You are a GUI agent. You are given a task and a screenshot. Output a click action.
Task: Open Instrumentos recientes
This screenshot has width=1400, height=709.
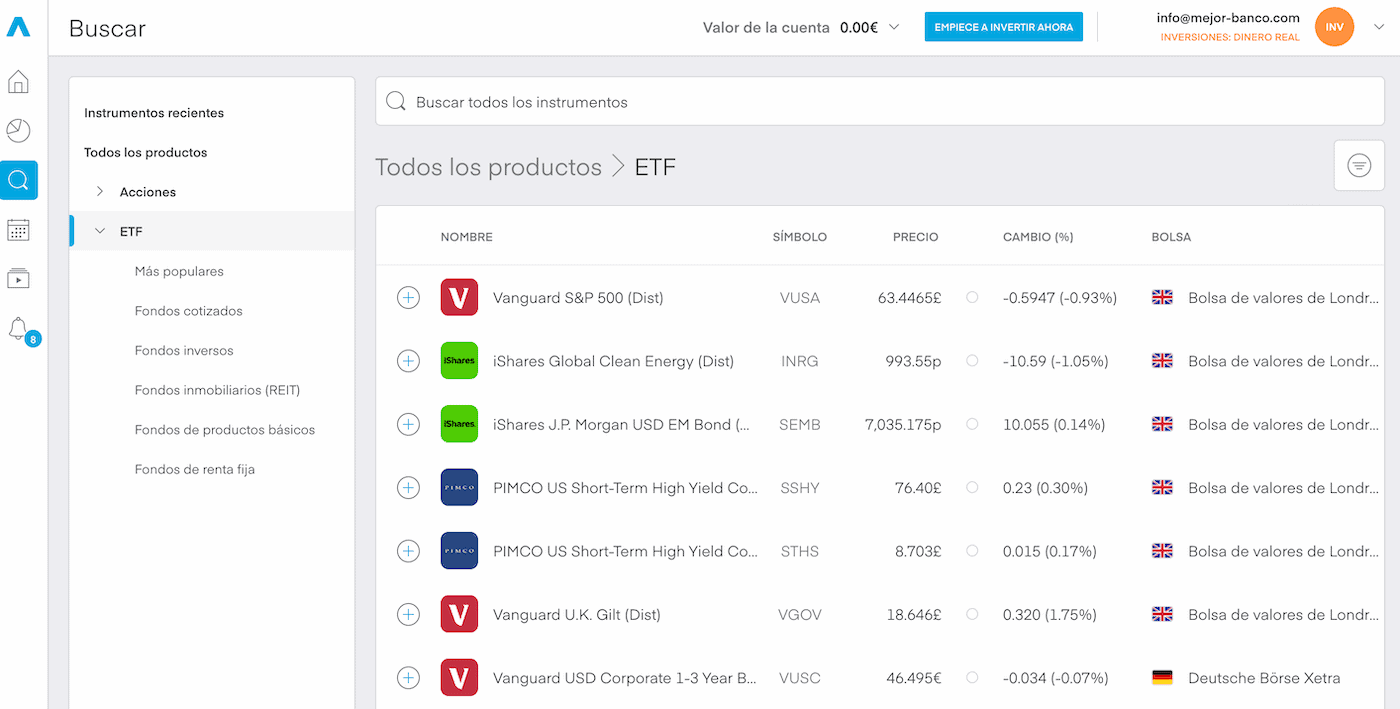pyautogui.click(x=154, y=113)
